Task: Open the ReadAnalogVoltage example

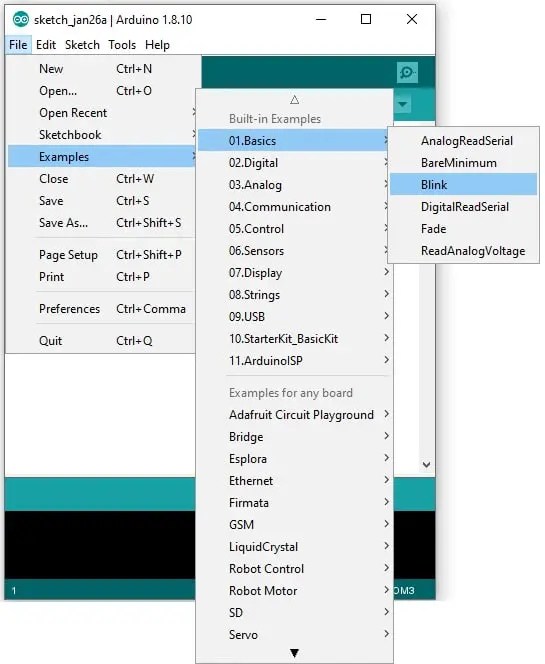Action: point(464,251)
